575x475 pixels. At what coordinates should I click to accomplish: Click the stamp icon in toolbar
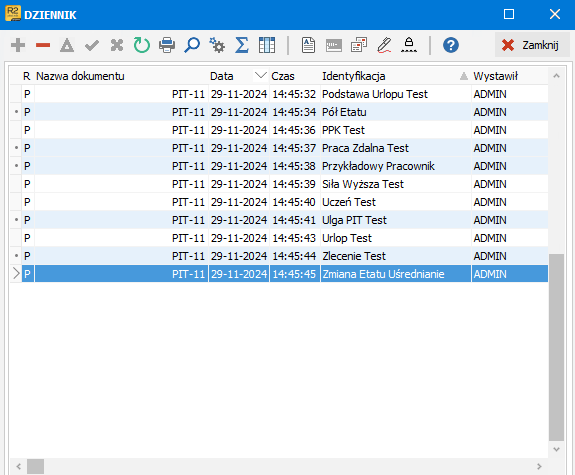(x=409, y=45)
